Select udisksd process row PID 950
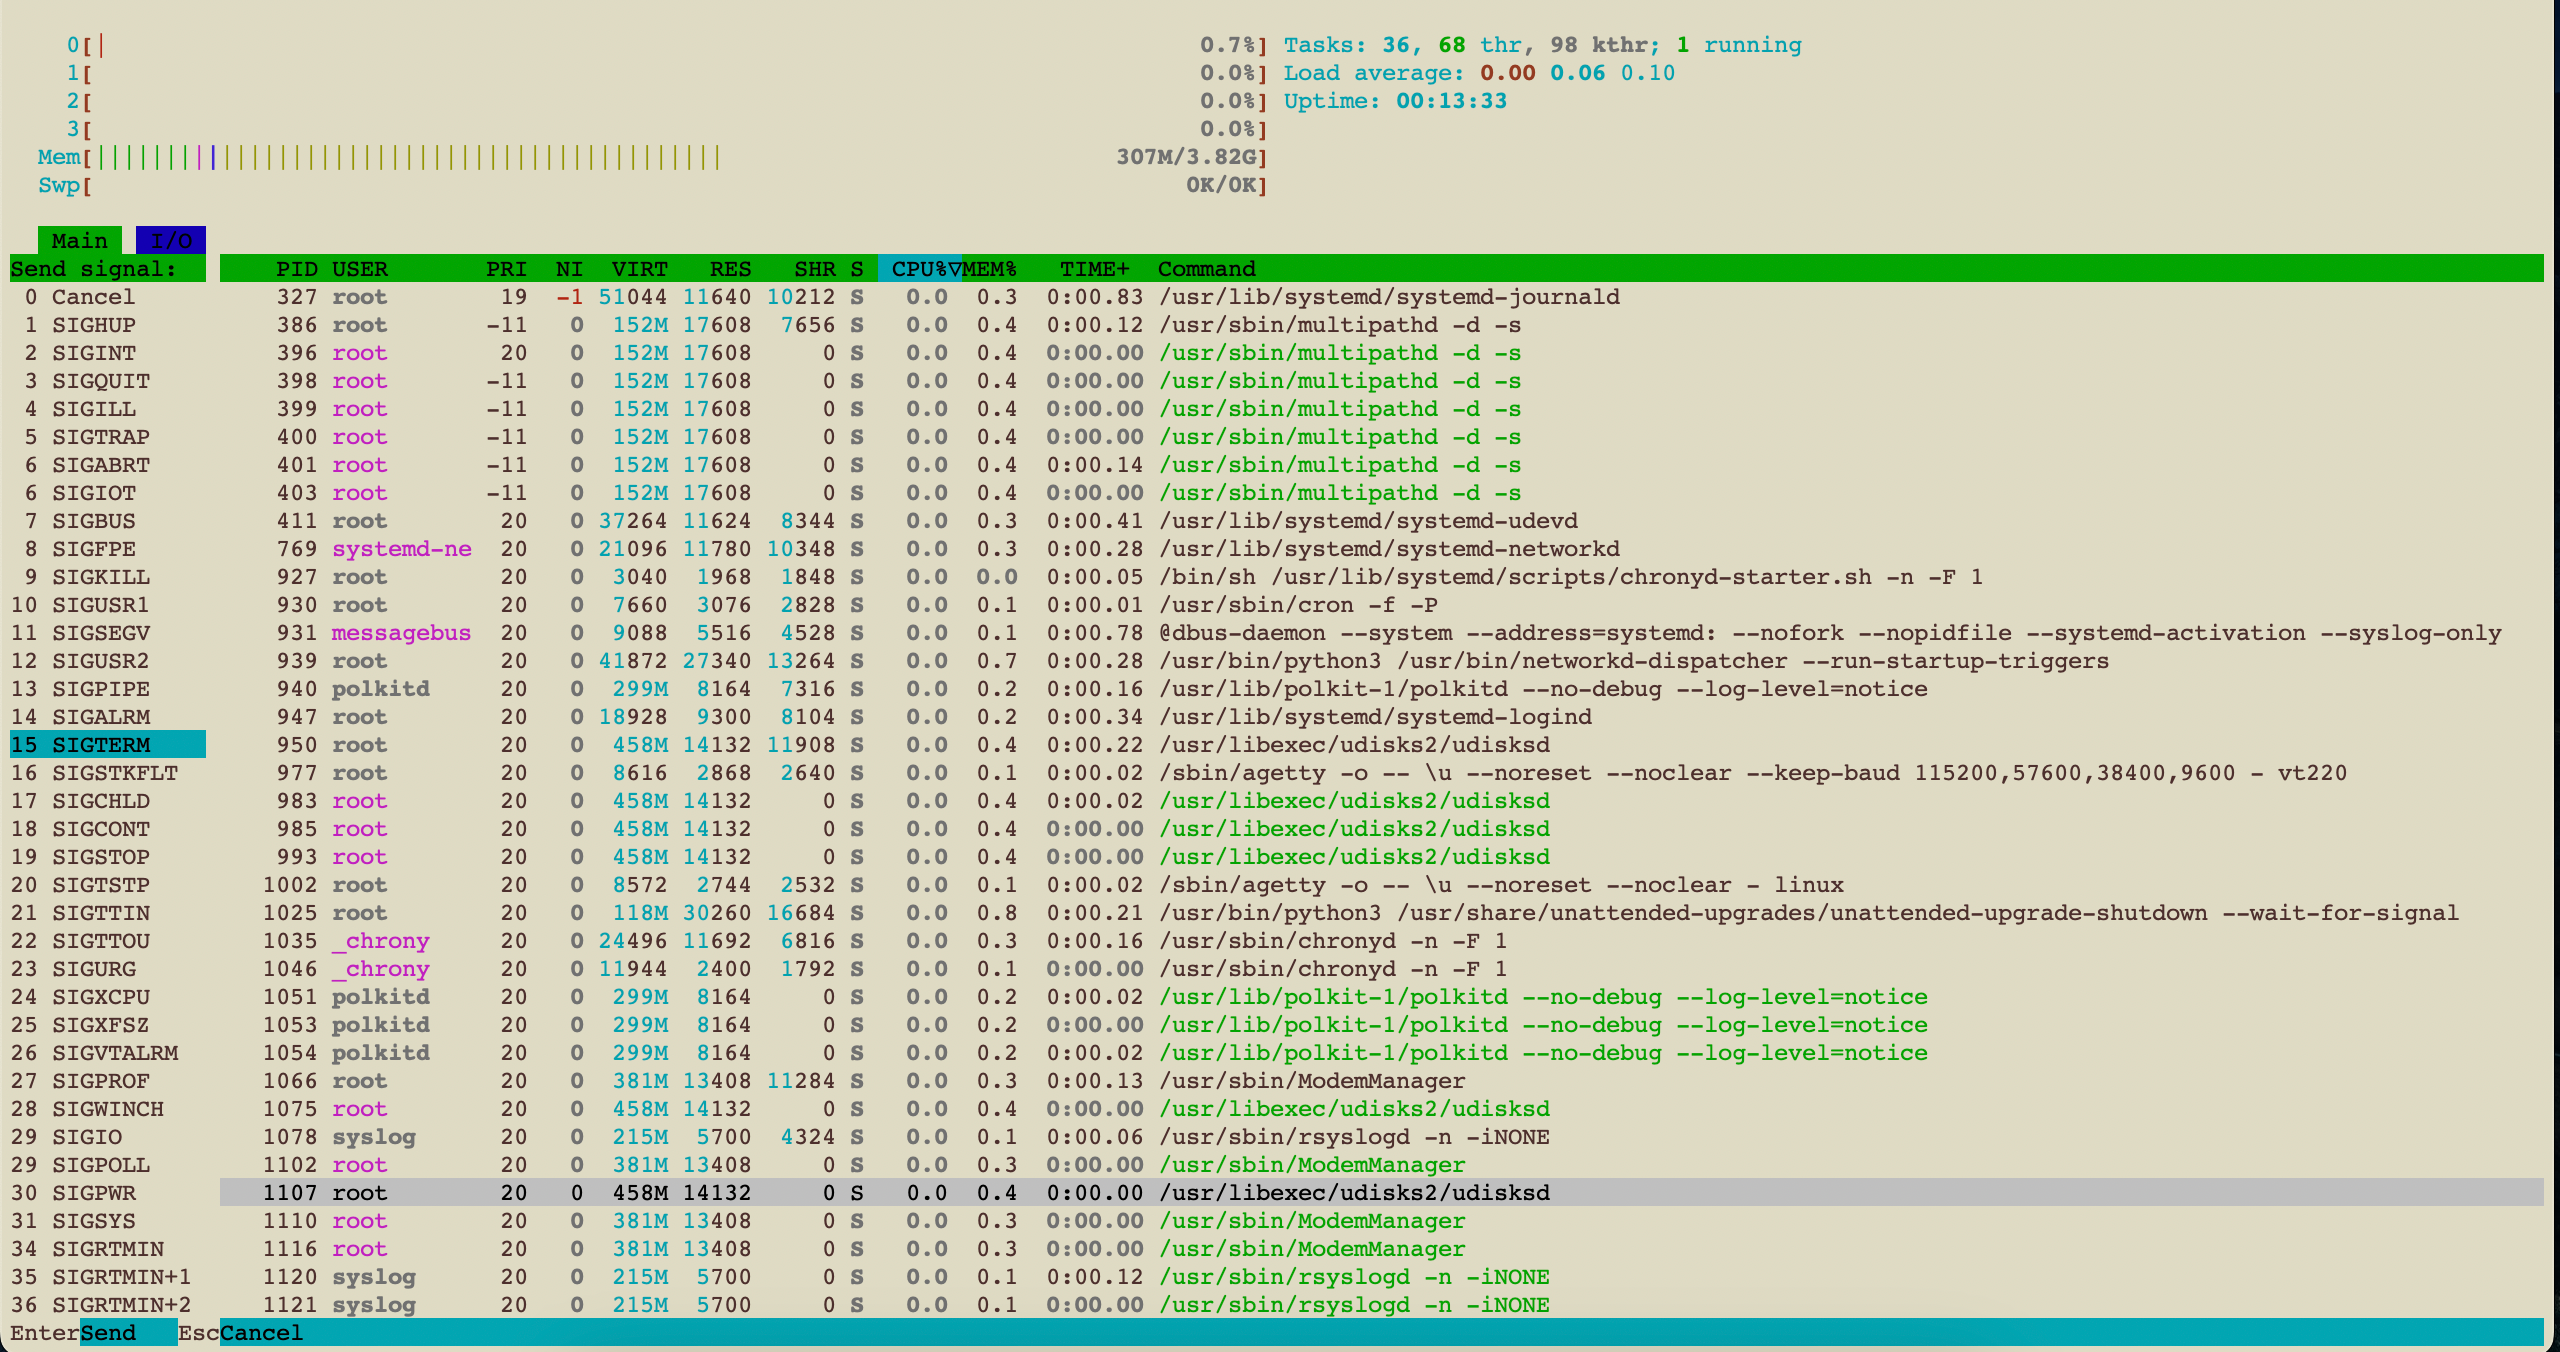2560x1352 pixels. (1381, 745)
